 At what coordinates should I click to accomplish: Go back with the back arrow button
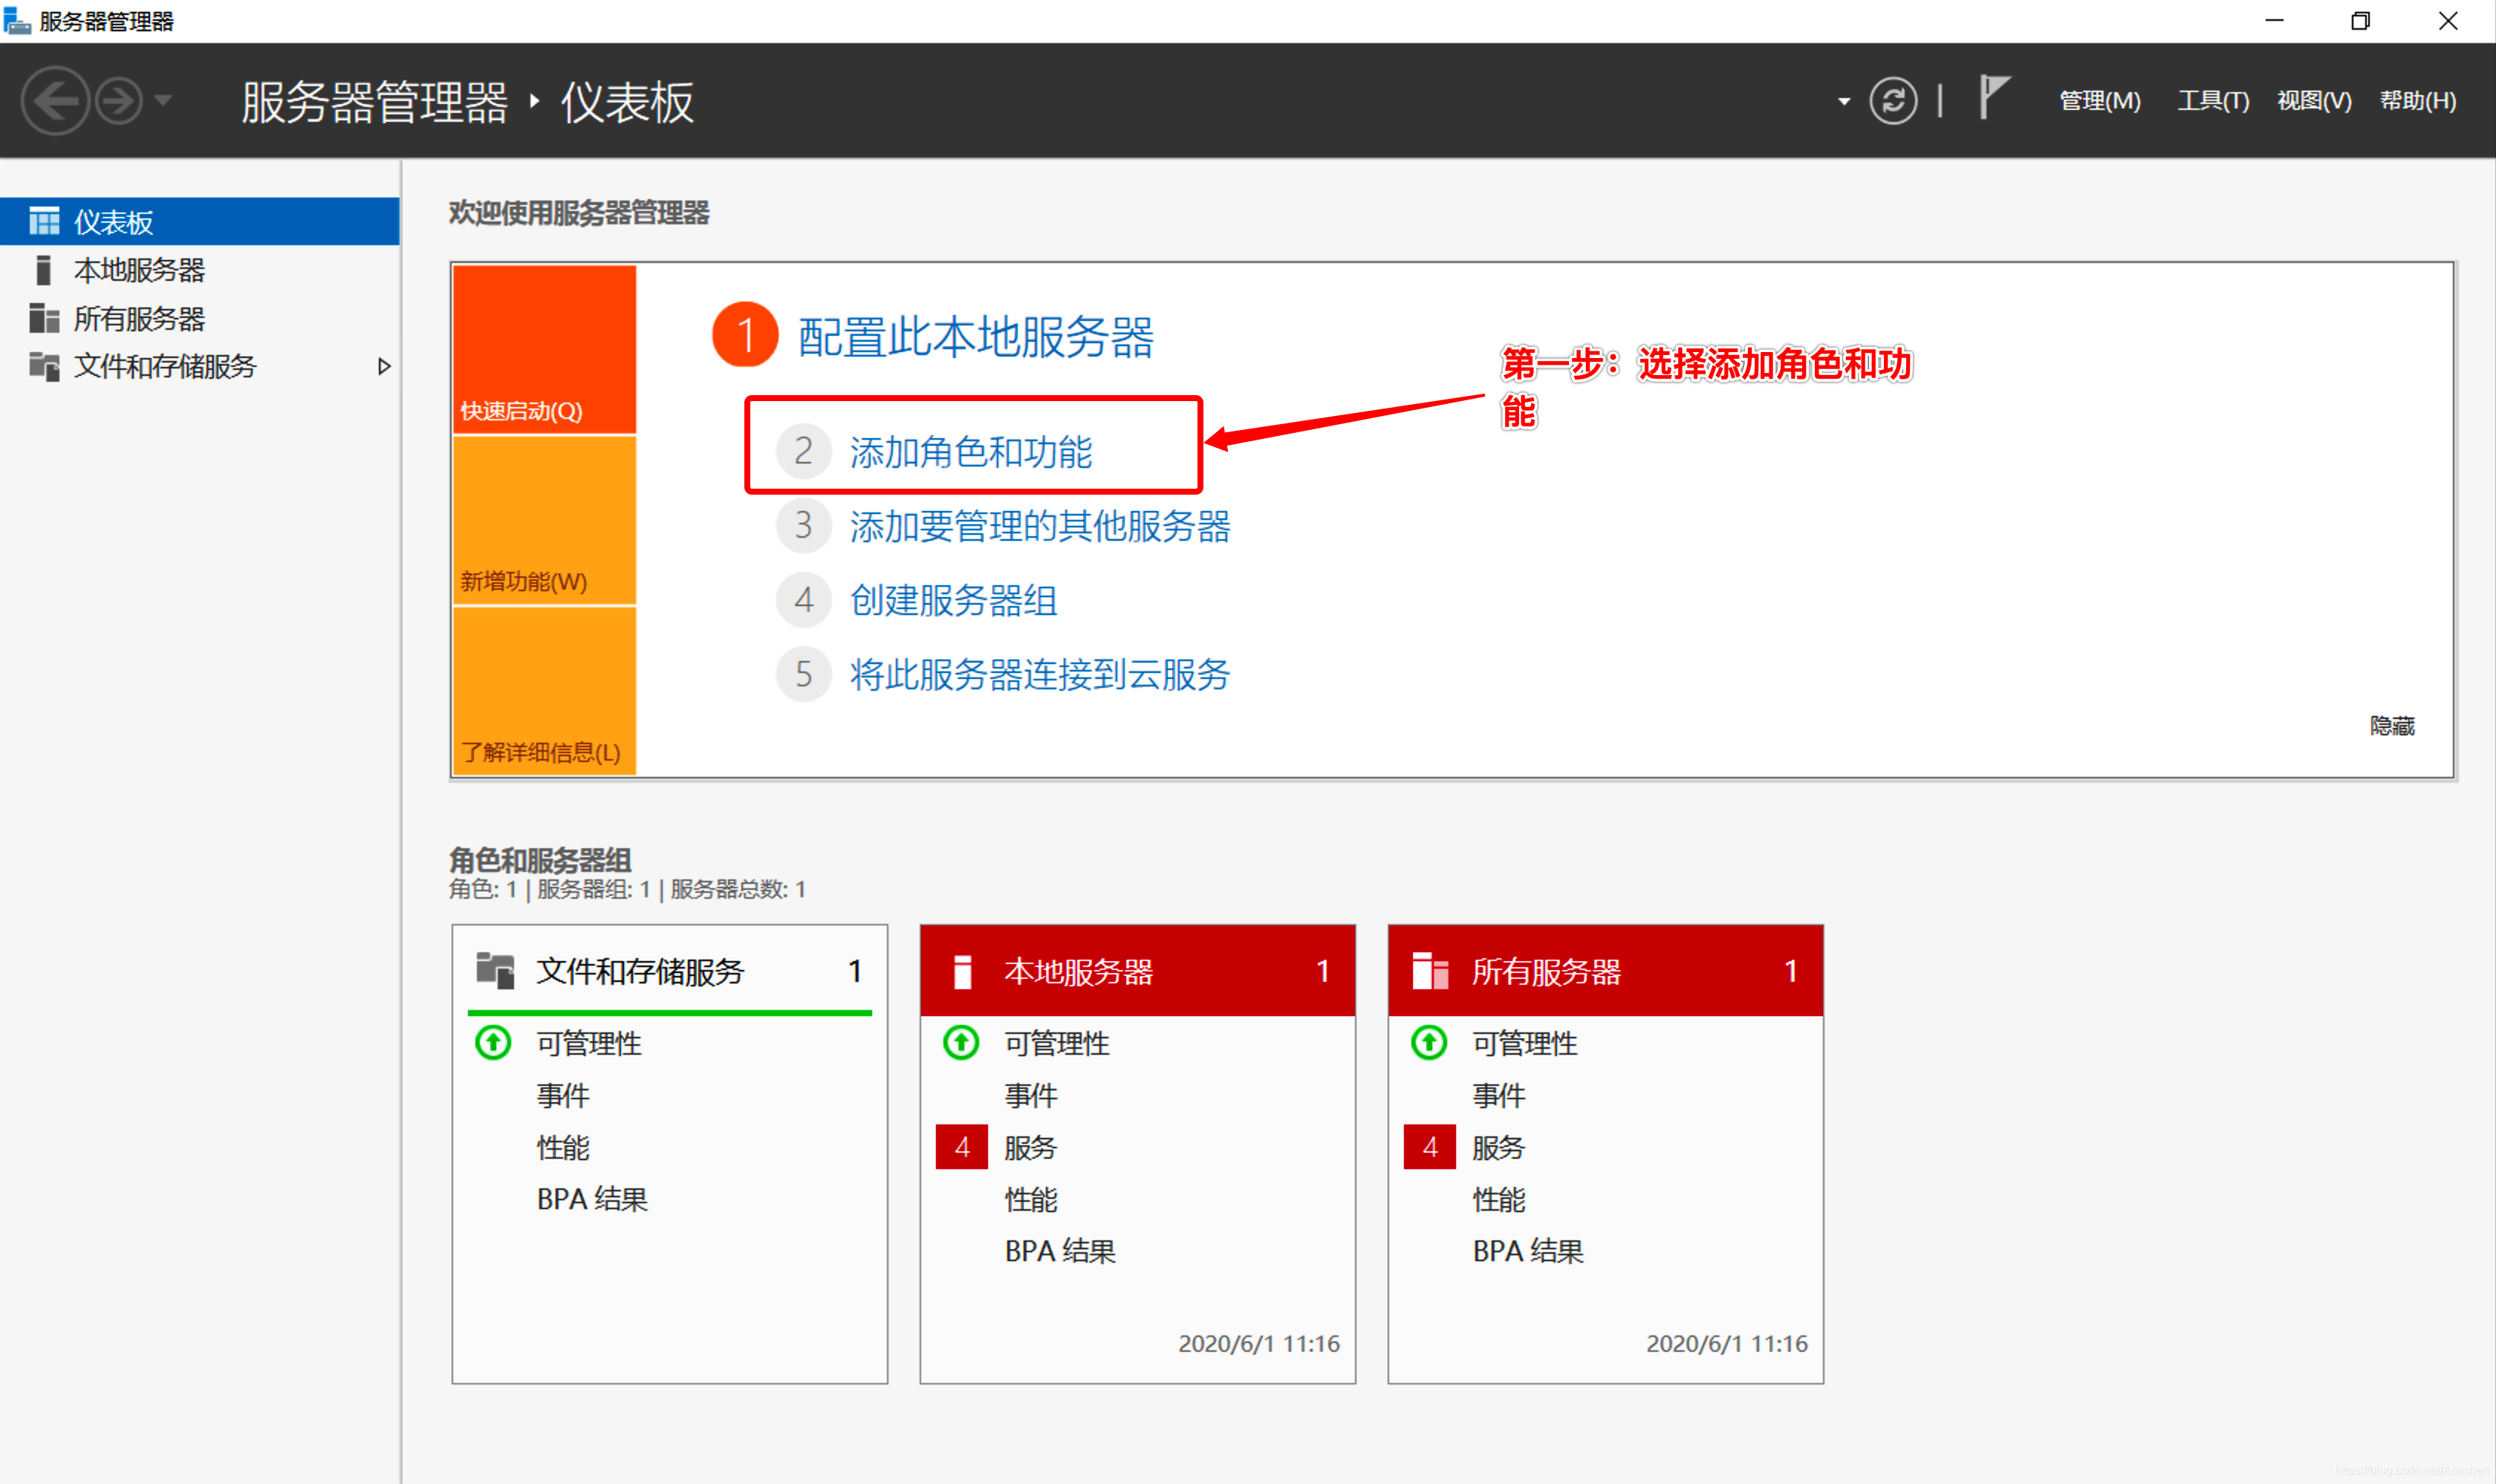56,100
